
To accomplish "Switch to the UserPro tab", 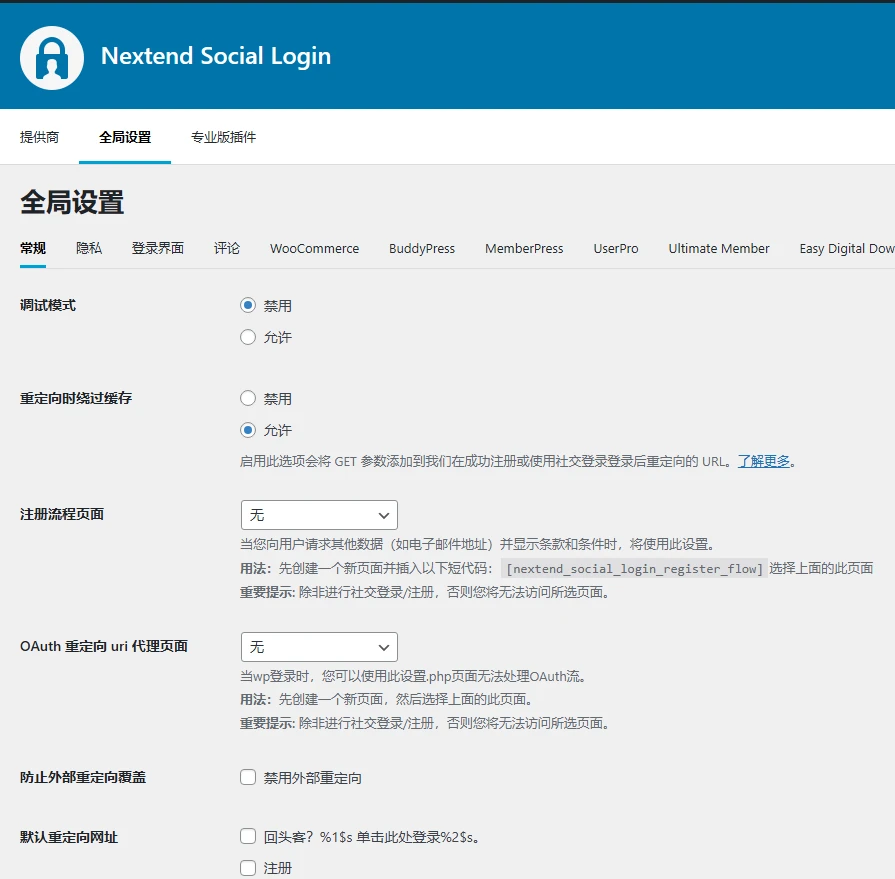I will (616, 248).
